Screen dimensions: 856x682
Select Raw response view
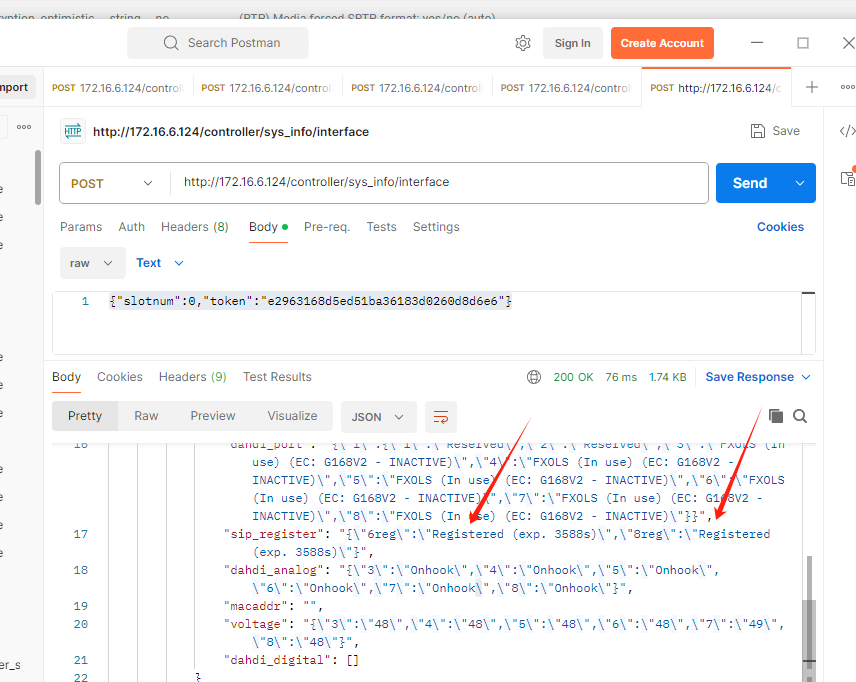146,416
